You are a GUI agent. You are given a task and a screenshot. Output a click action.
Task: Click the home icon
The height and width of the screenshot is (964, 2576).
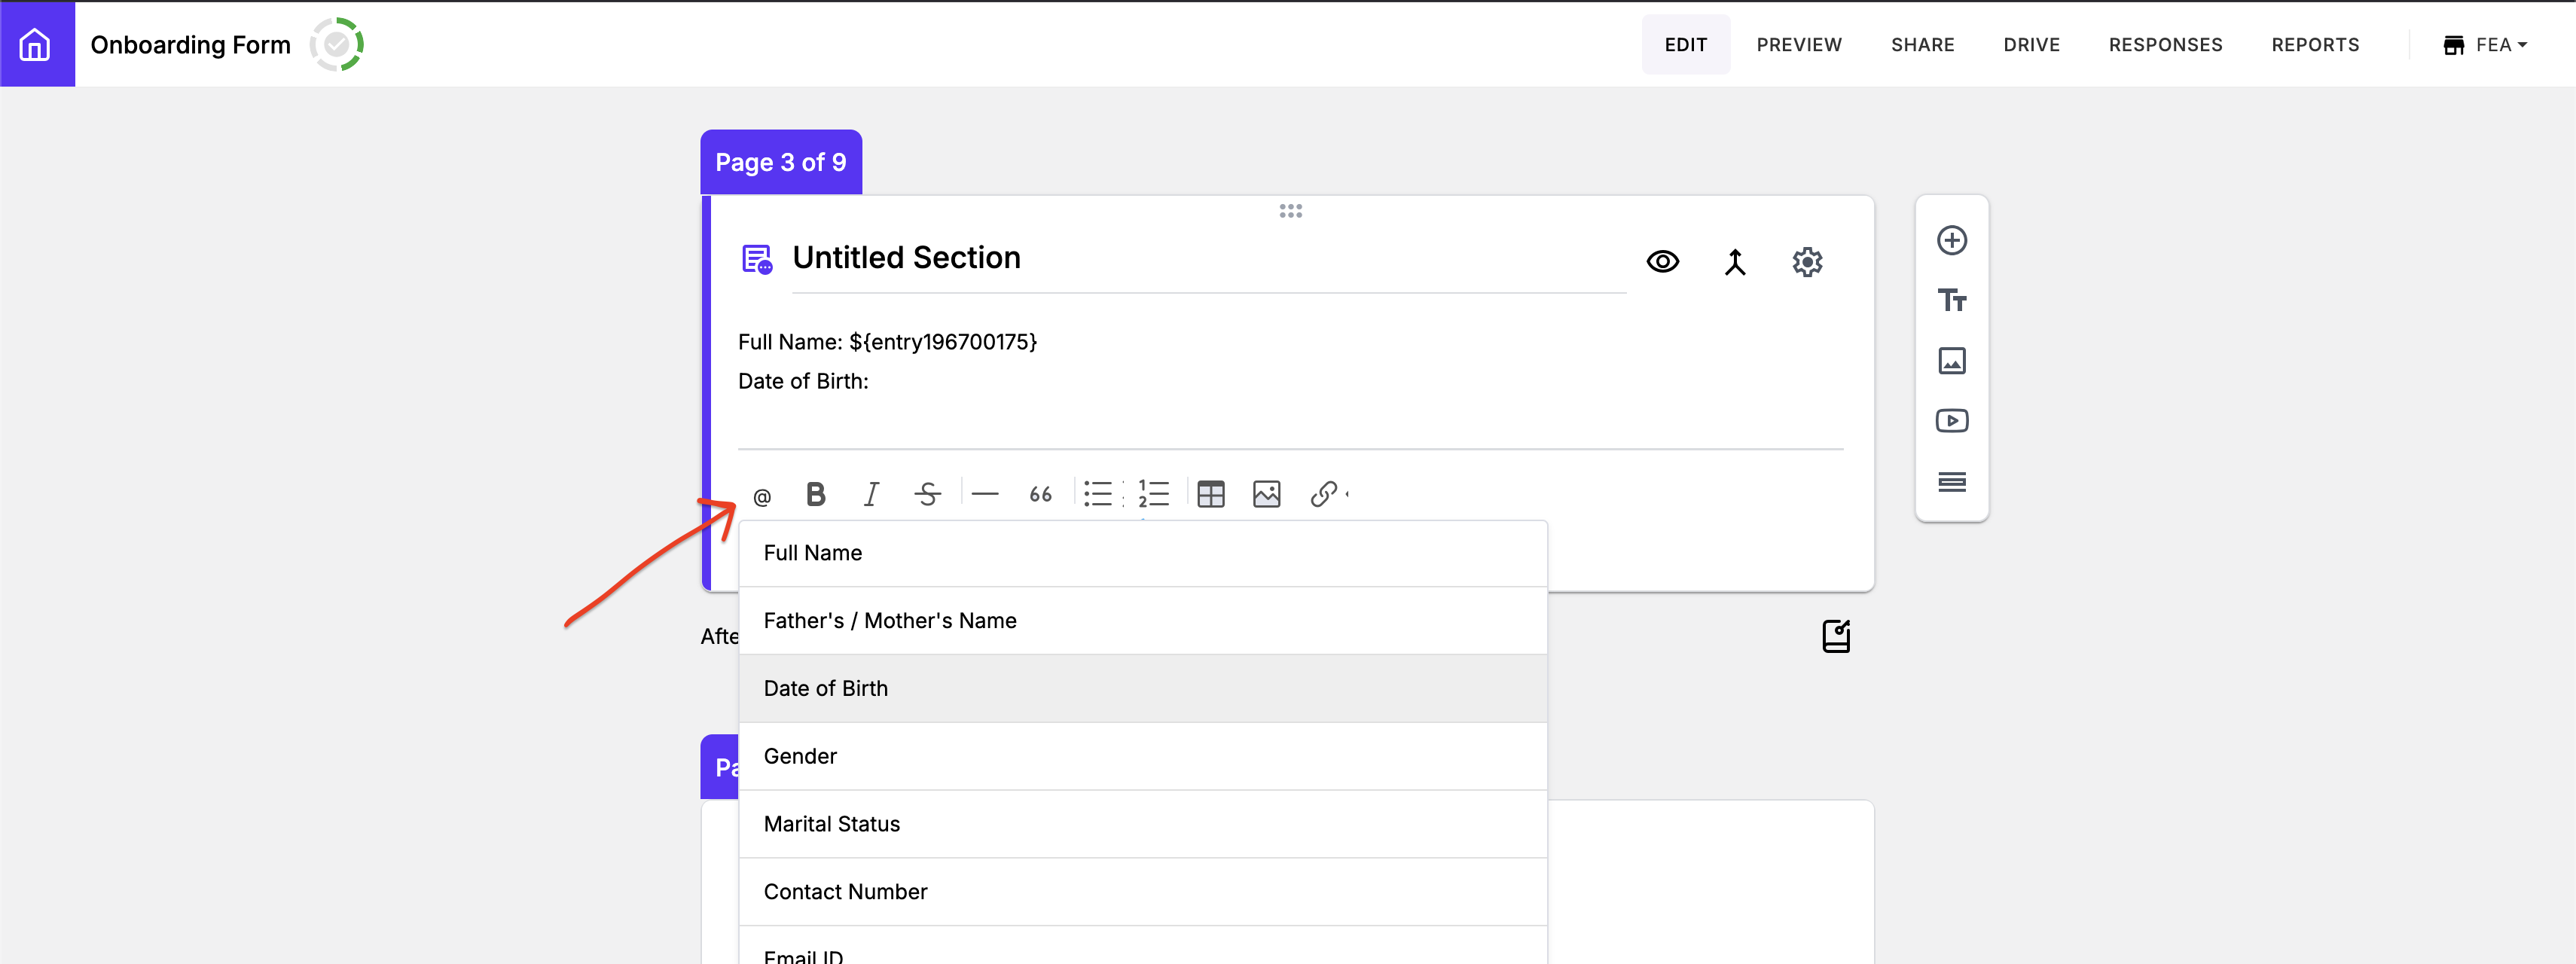point(36,44)
